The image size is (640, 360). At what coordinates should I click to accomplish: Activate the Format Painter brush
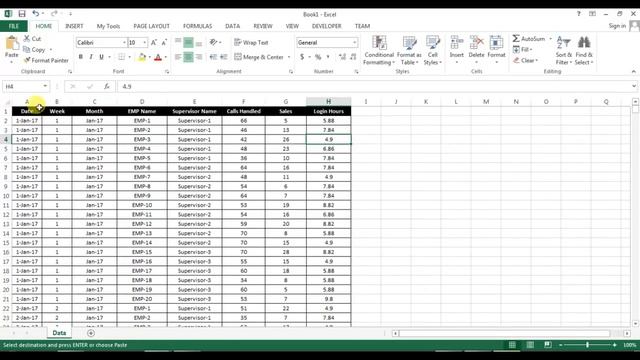pos(27,60)
